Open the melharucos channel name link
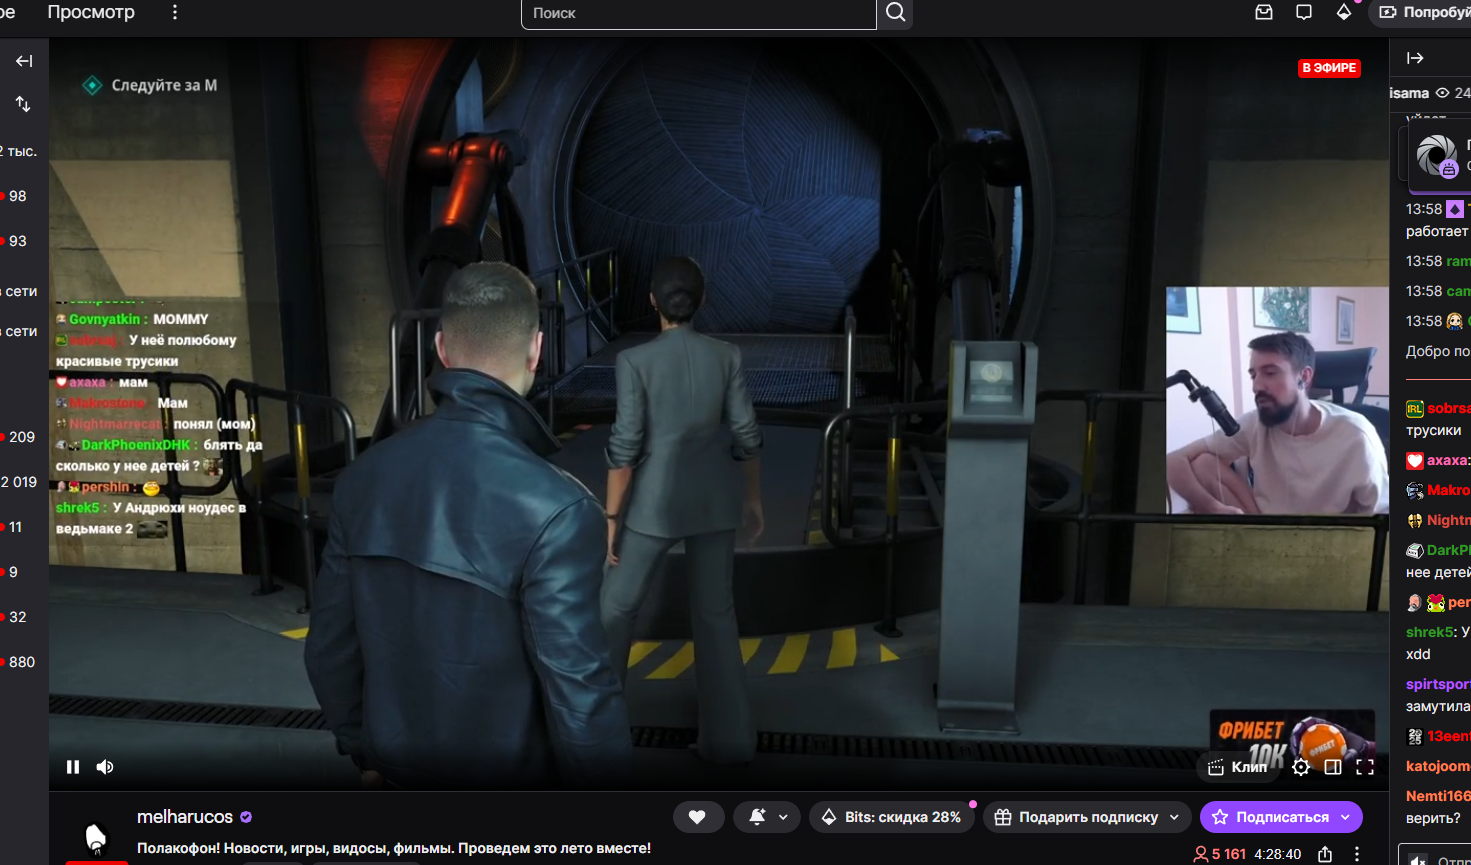This screenshot has width=1471, height=865. click(x=185, y=817)
